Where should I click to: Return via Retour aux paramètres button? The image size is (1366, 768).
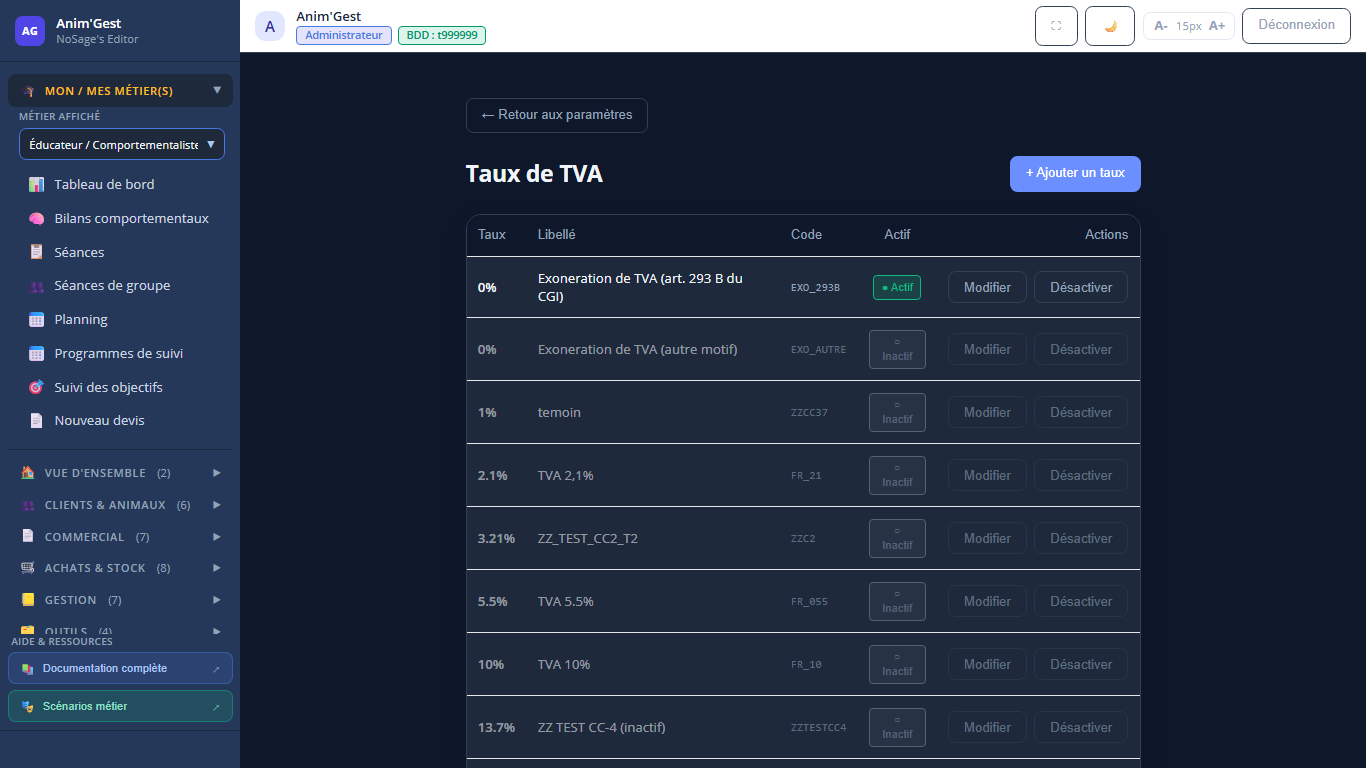[556, 115]
